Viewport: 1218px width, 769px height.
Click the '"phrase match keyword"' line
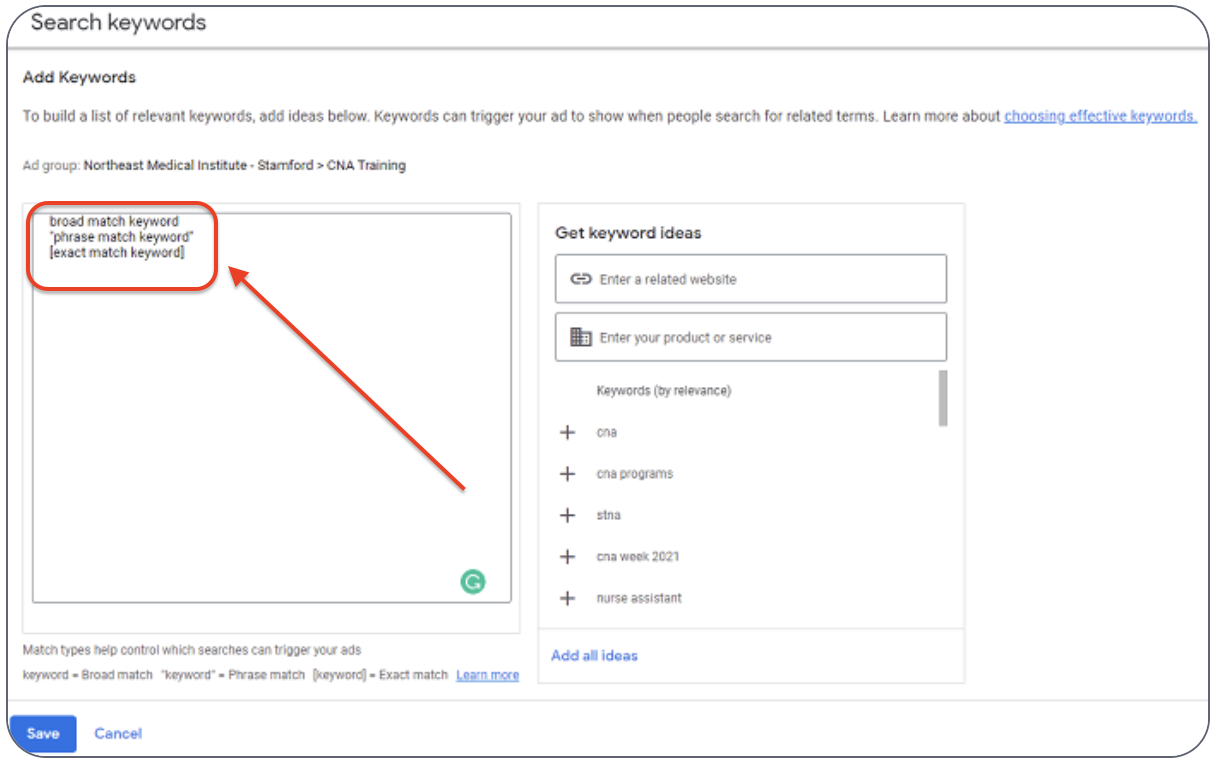(x=121, y=237)
